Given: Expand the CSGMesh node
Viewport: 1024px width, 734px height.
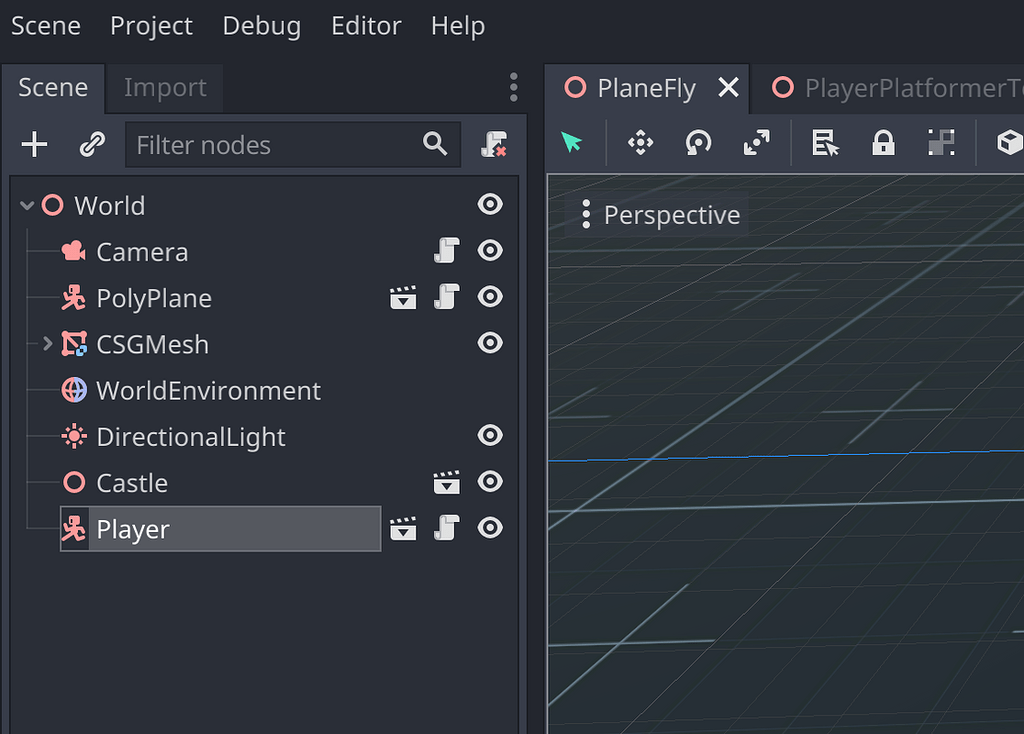Looking at the screenshot, I should [47, 343].
